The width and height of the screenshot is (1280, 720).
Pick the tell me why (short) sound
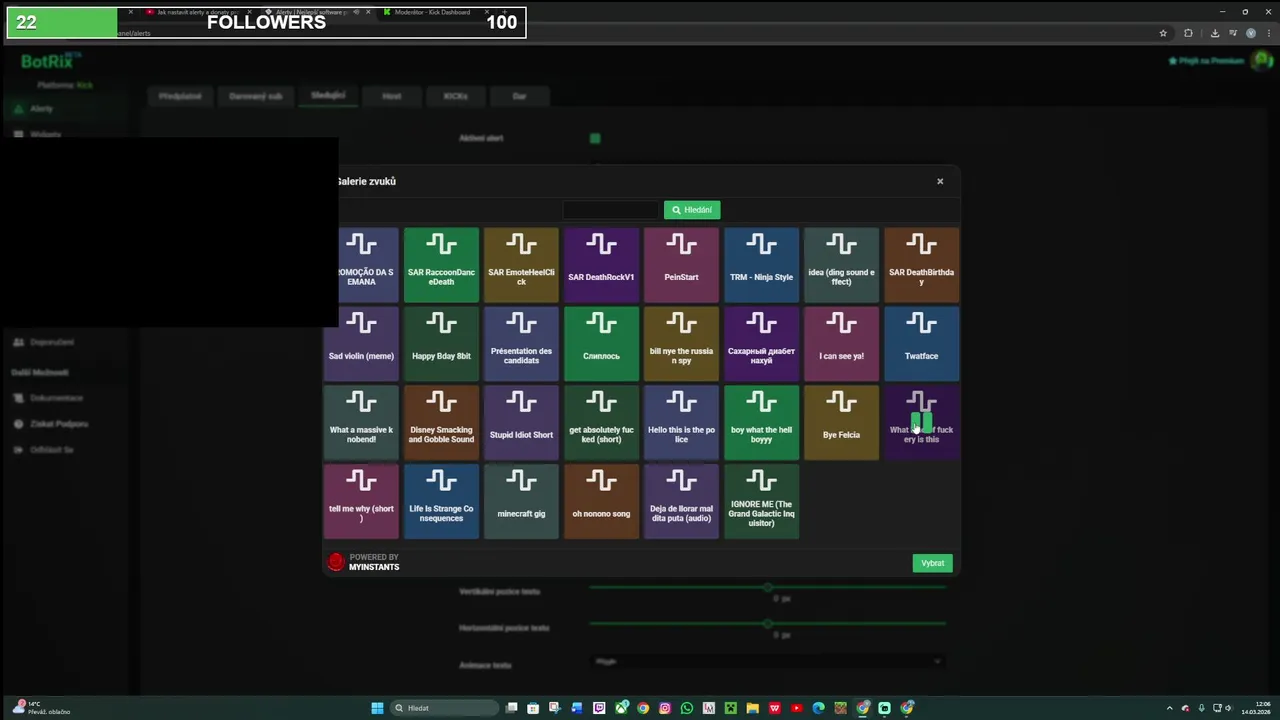tap(361, 502)
